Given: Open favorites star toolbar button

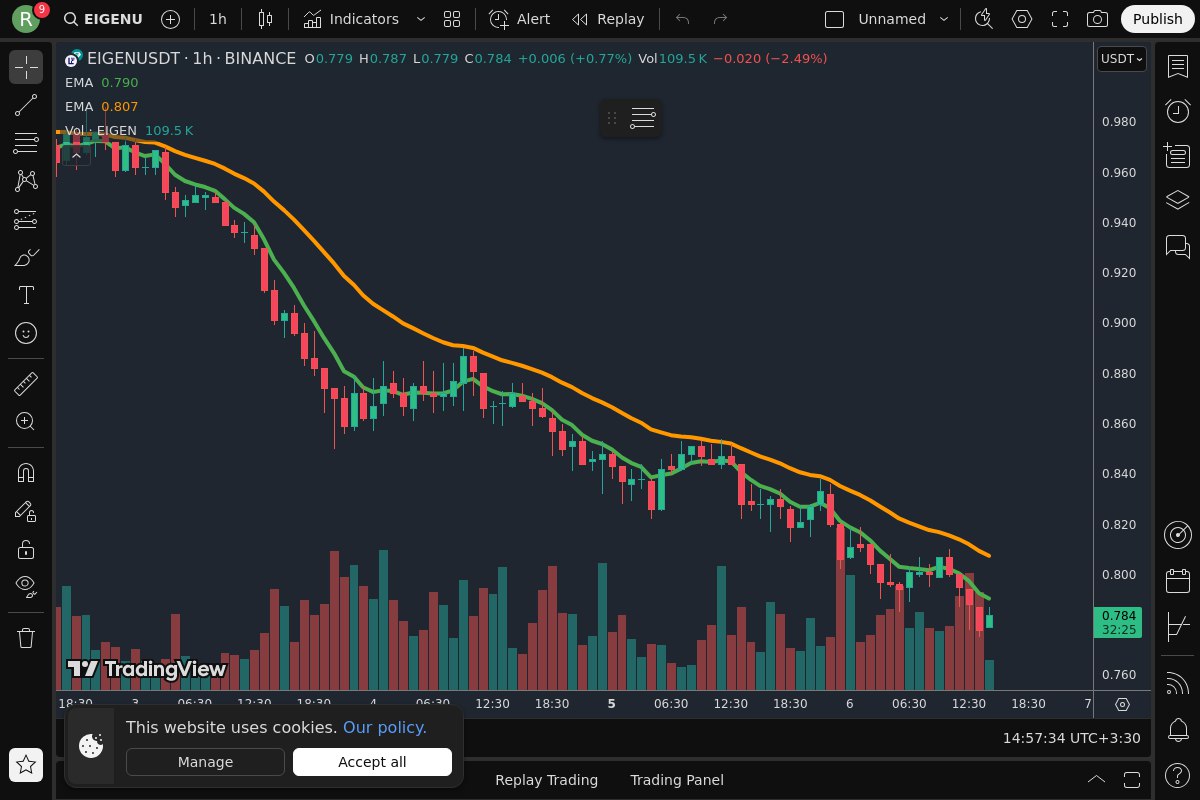Looking at the screenshot, I should [x=26, y=765].
